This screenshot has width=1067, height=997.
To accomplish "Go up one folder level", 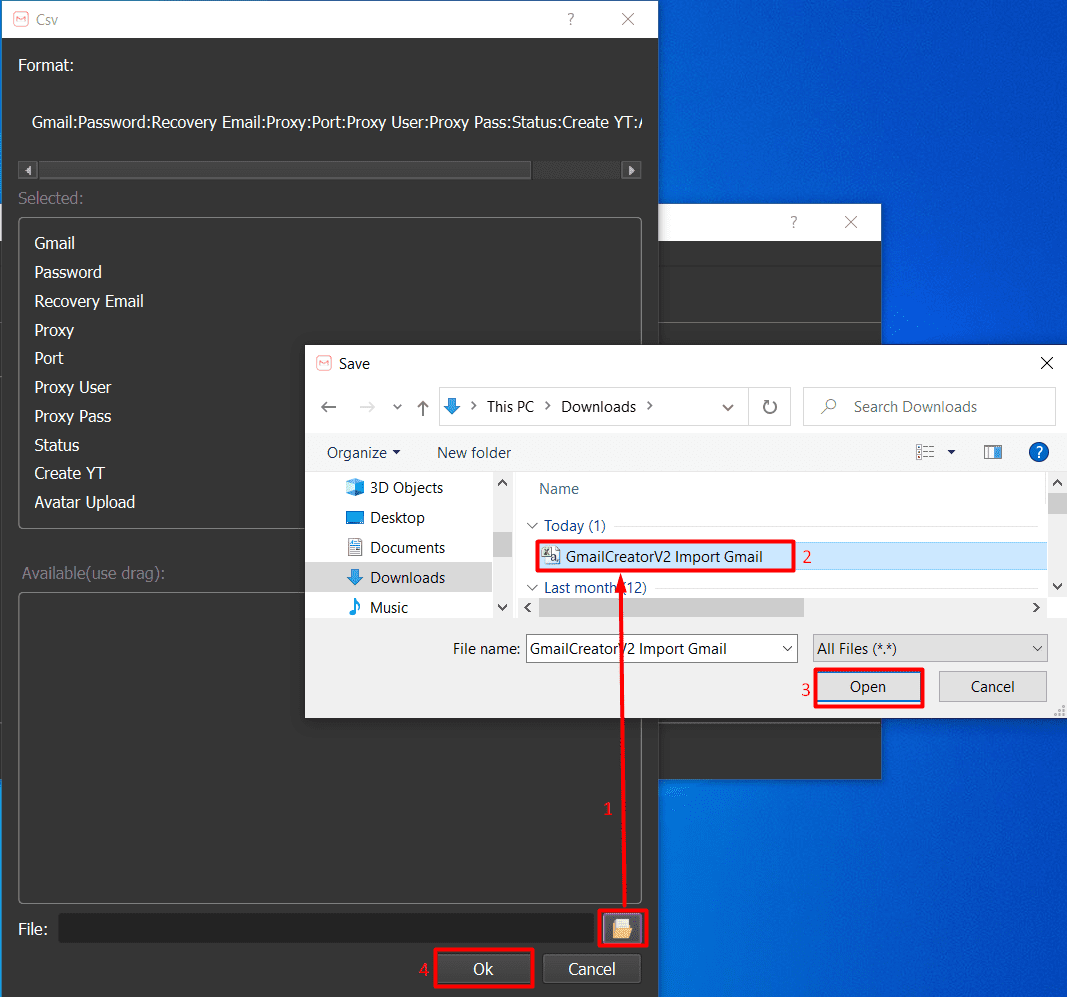I will click(x=423, y=407).
